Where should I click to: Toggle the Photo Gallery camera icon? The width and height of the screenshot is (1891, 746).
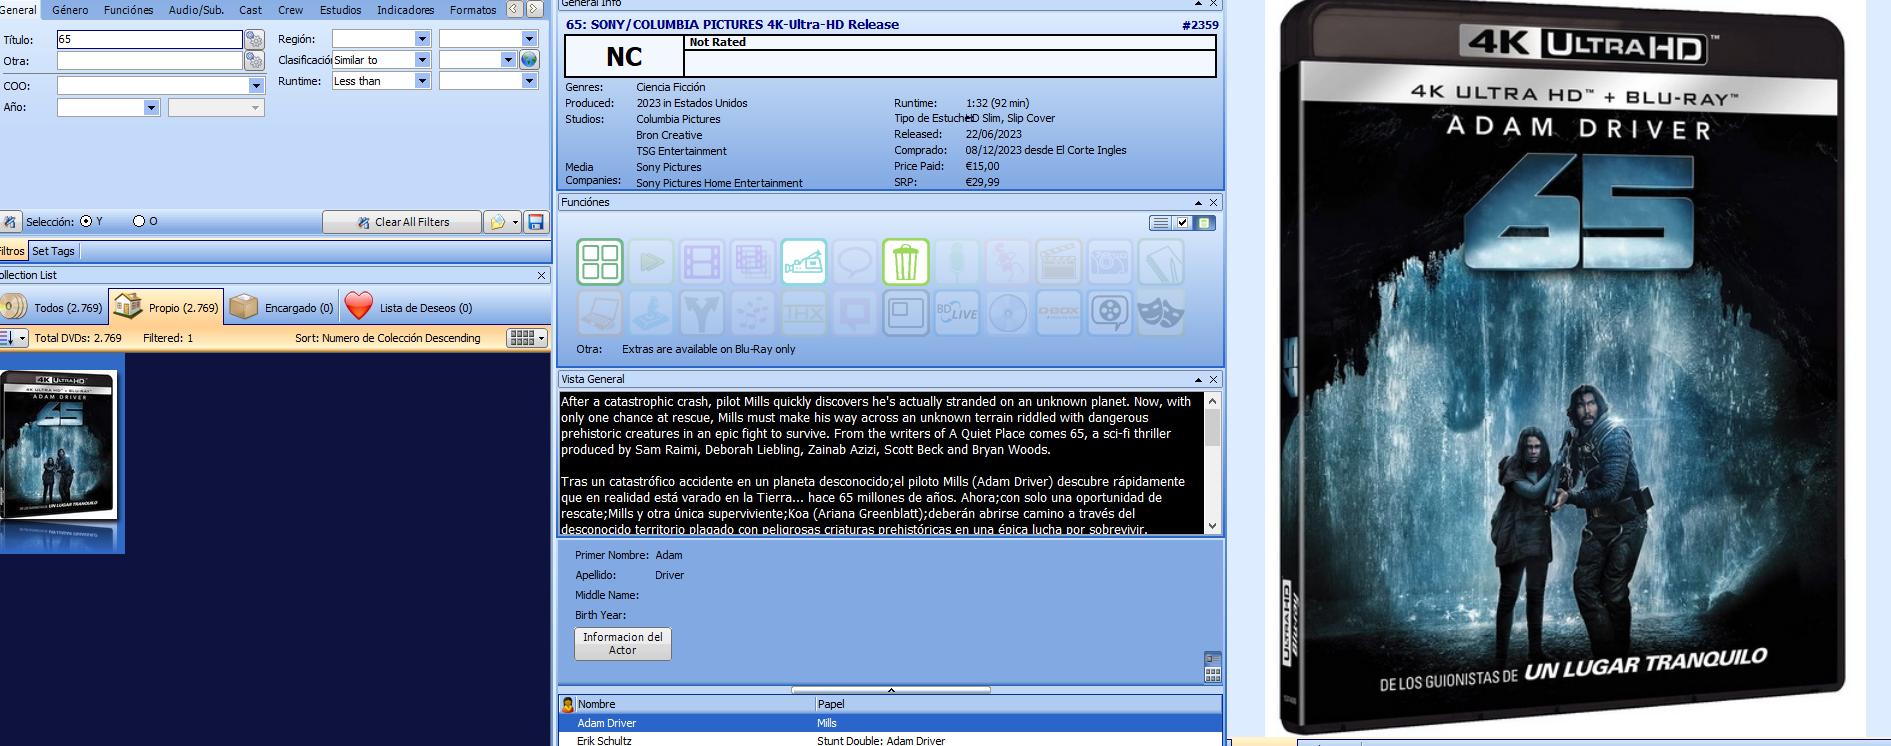1110,262
